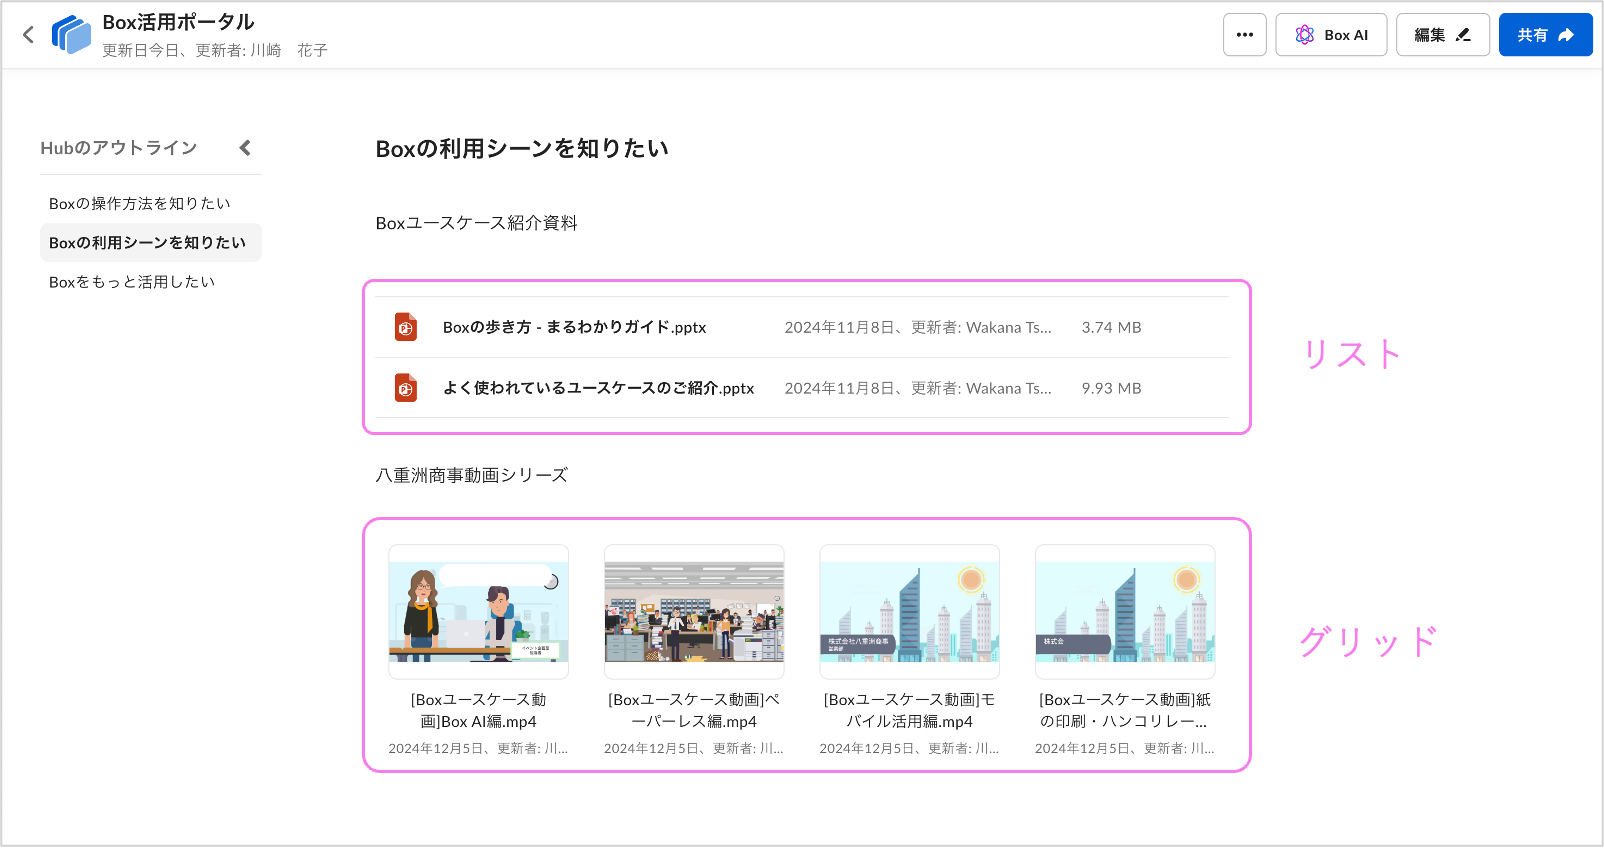Open the モバイル活用編 video thumbnail
The height and width of the screenshot is (848, 1604).
coord(910,612)
